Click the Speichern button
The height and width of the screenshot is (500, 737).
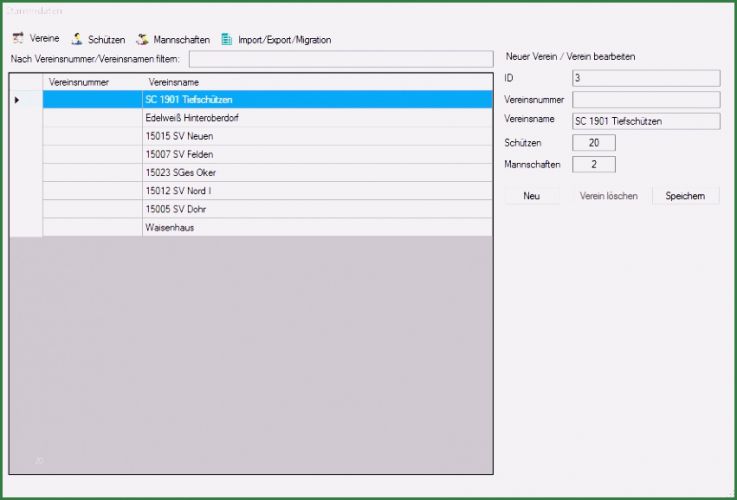click(x=685, y=196)
